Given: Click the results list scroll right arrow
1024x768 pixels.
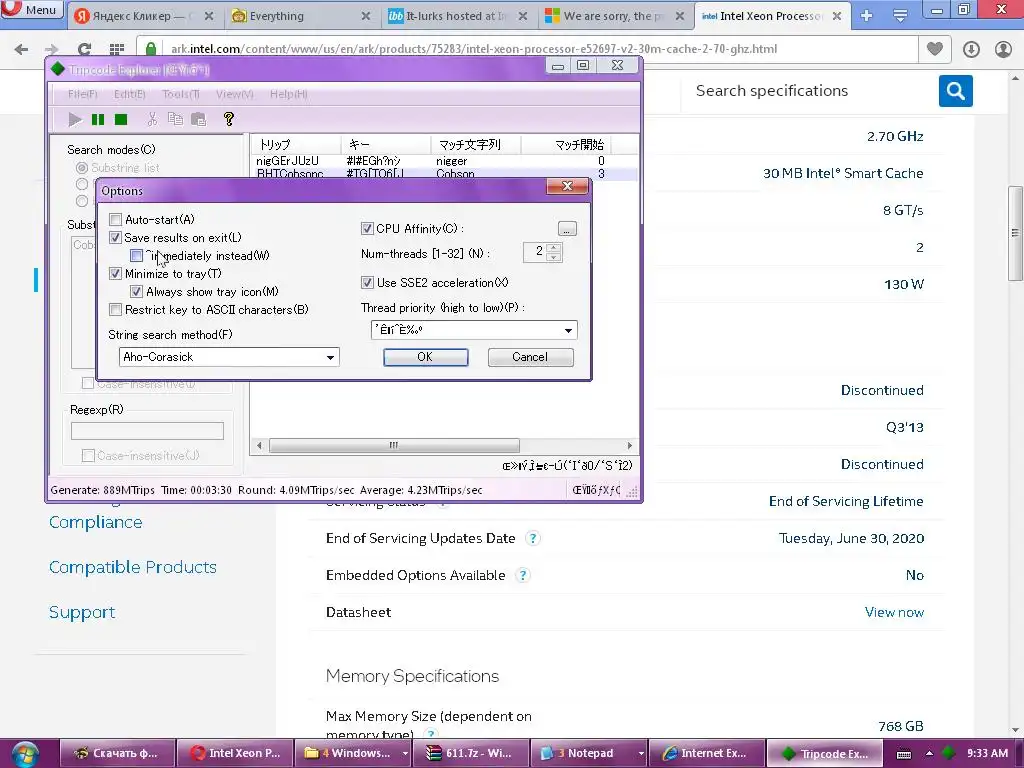Looking at the screenshot, I should (630, 445).
